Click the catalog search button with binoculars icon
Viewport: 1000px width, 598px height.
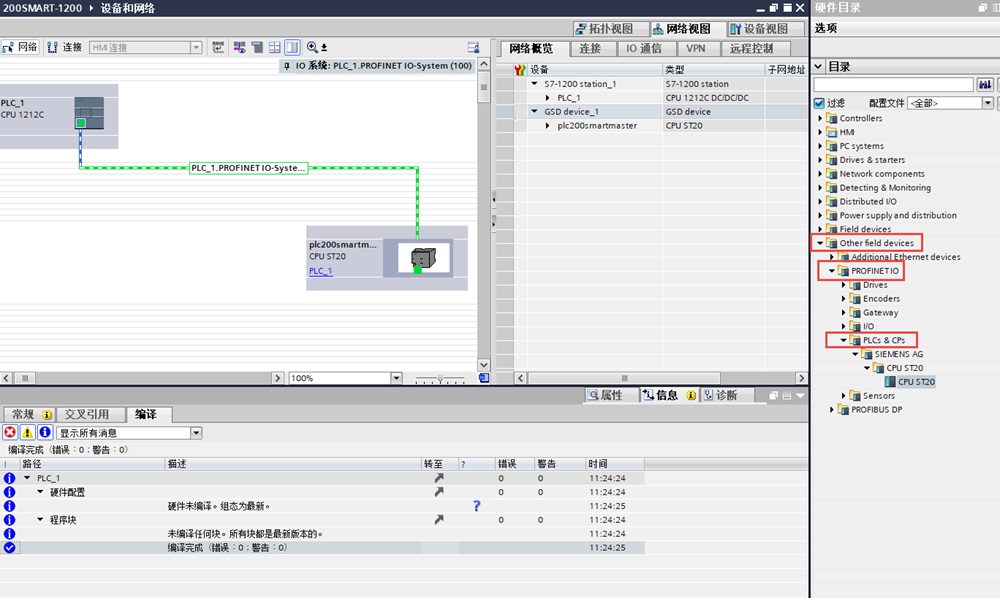985,84
